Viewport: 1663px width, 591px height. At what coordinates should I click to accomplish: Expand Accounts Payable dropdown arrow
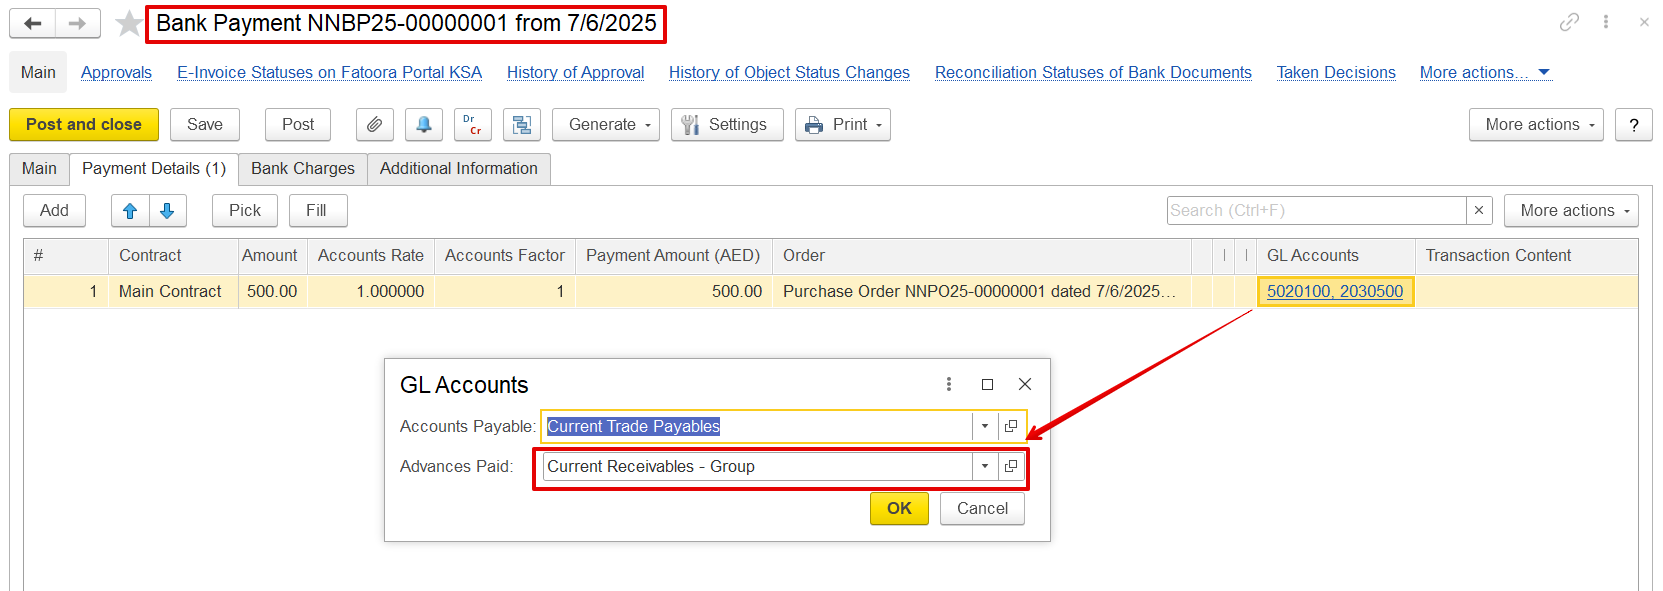point(985,427)
